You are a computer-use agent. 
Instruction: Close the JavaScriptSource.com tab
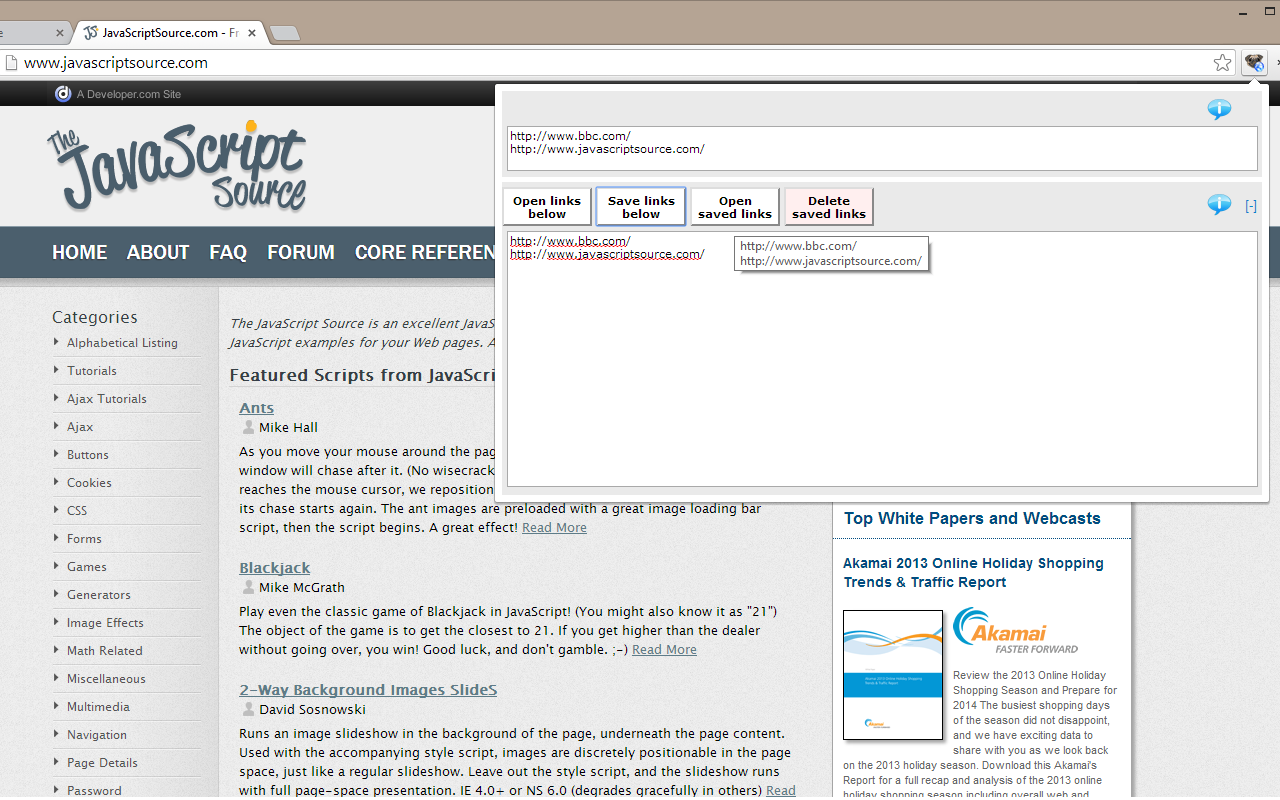click(x=252, y=33)
